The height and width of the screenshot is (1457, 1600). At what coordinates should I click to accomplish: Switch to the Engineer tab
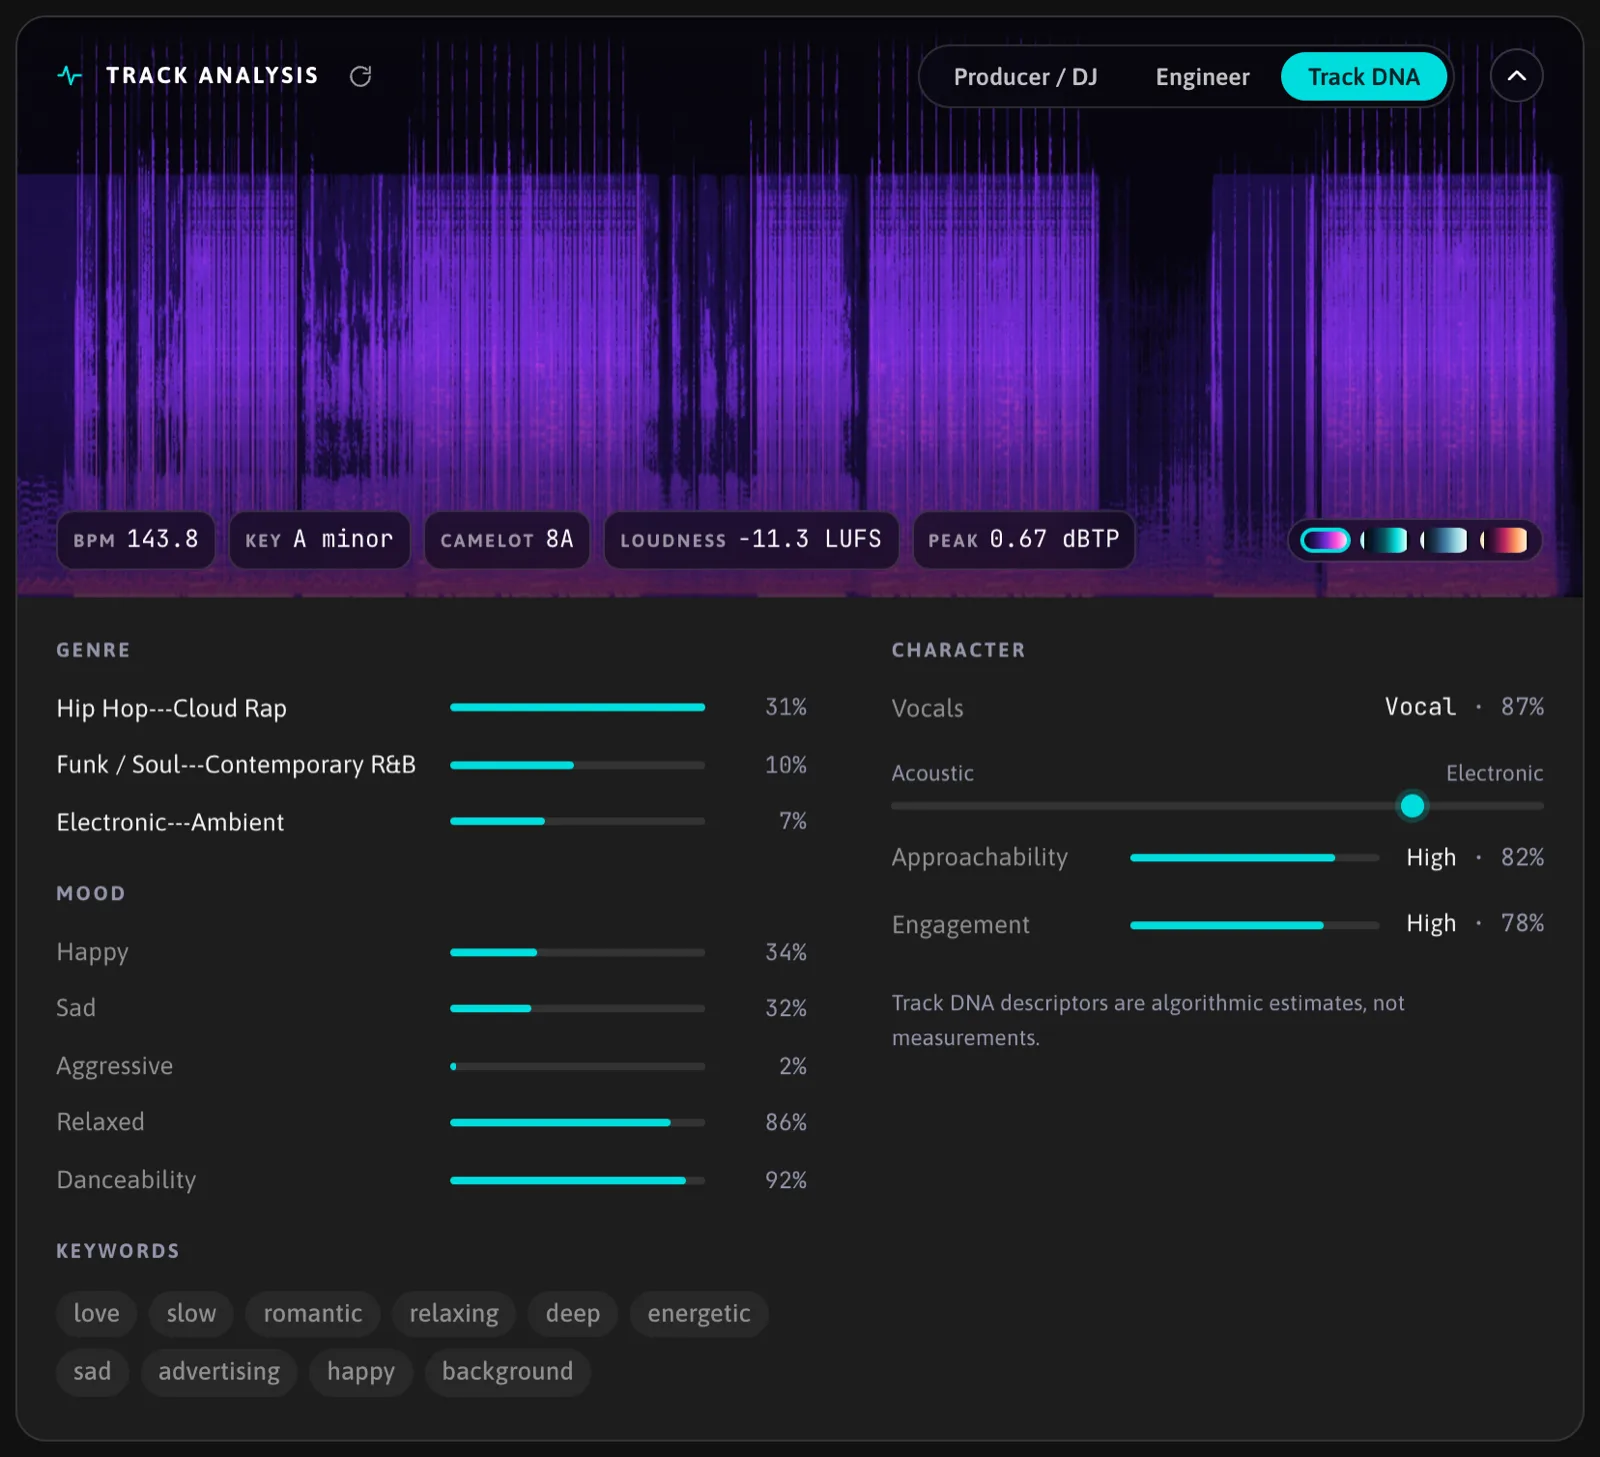[x=1202, y=77]
